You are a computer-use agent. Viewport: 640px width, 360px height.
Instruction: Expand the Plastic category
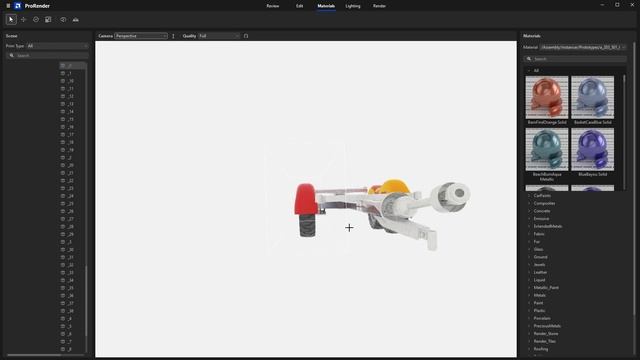[529, 311]
